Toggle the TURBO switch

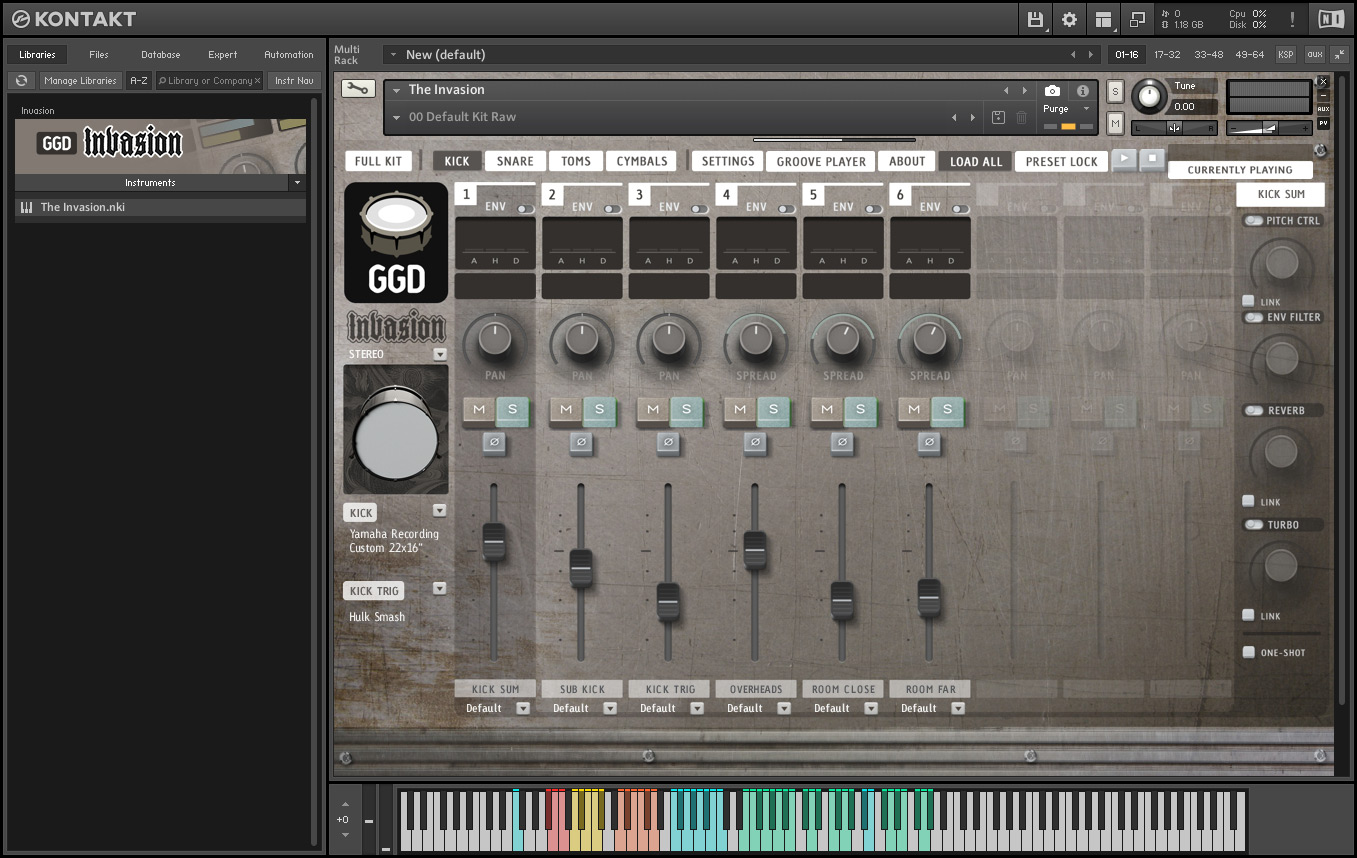(1253, 524)
